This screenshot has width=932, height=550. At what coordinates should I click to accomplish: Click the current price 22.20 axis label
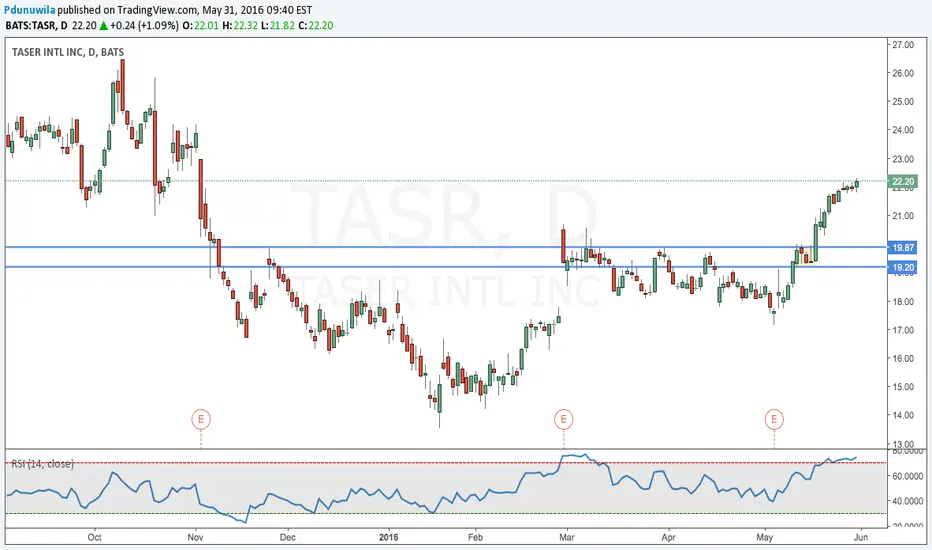click(x=903, y=181)
